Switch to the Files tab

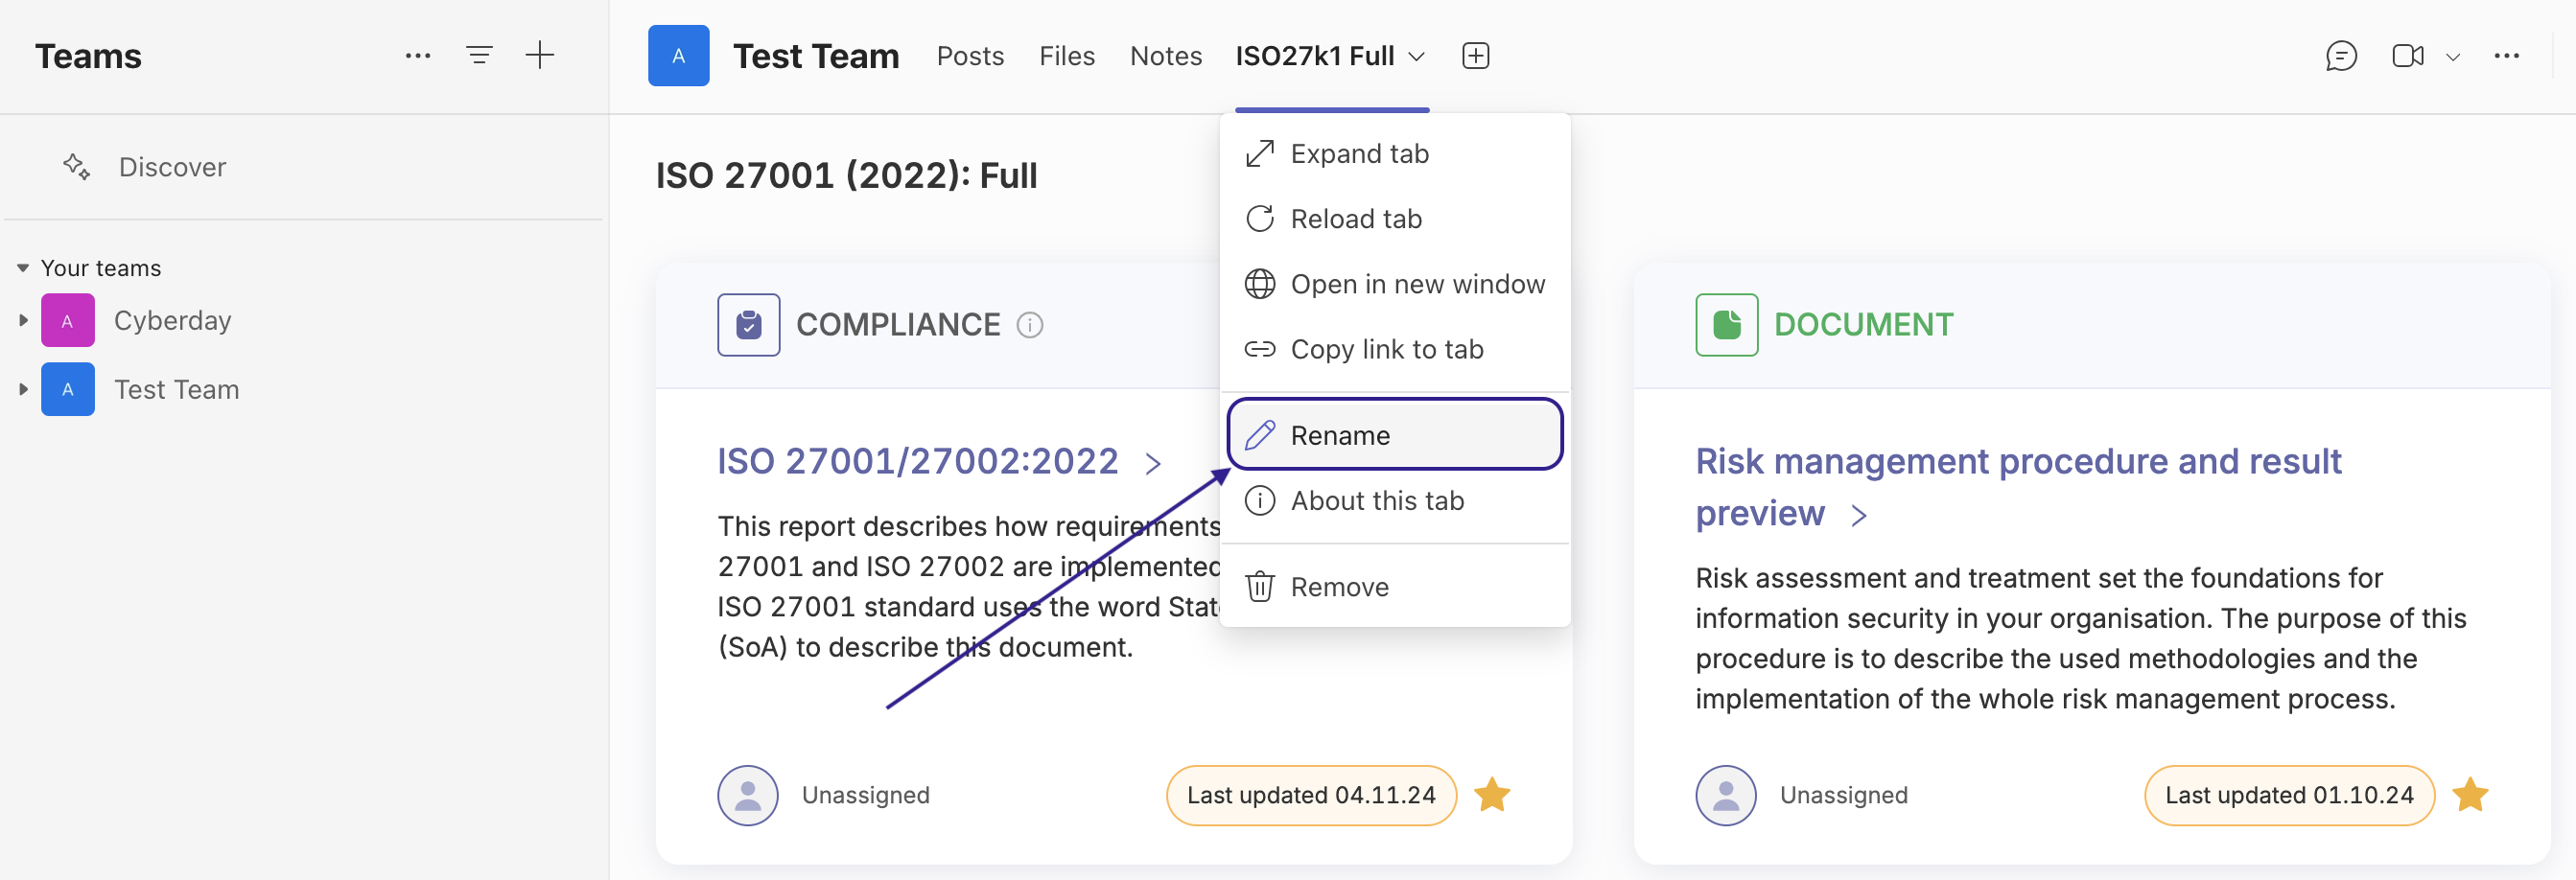click(x=1066, y=56)
